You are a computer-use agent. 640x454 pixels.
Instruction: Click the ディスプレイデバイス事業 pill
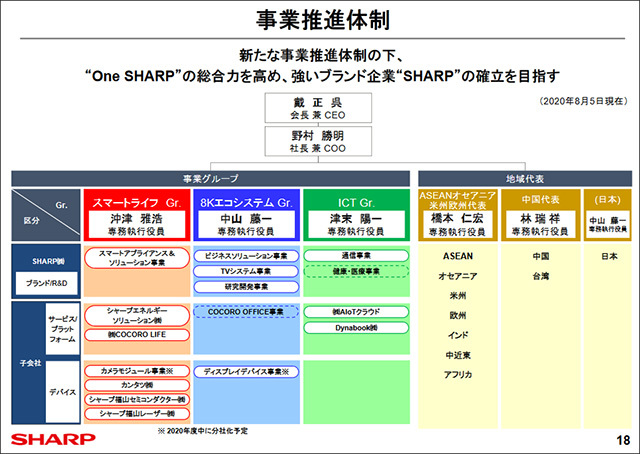[x=246, y=372]
